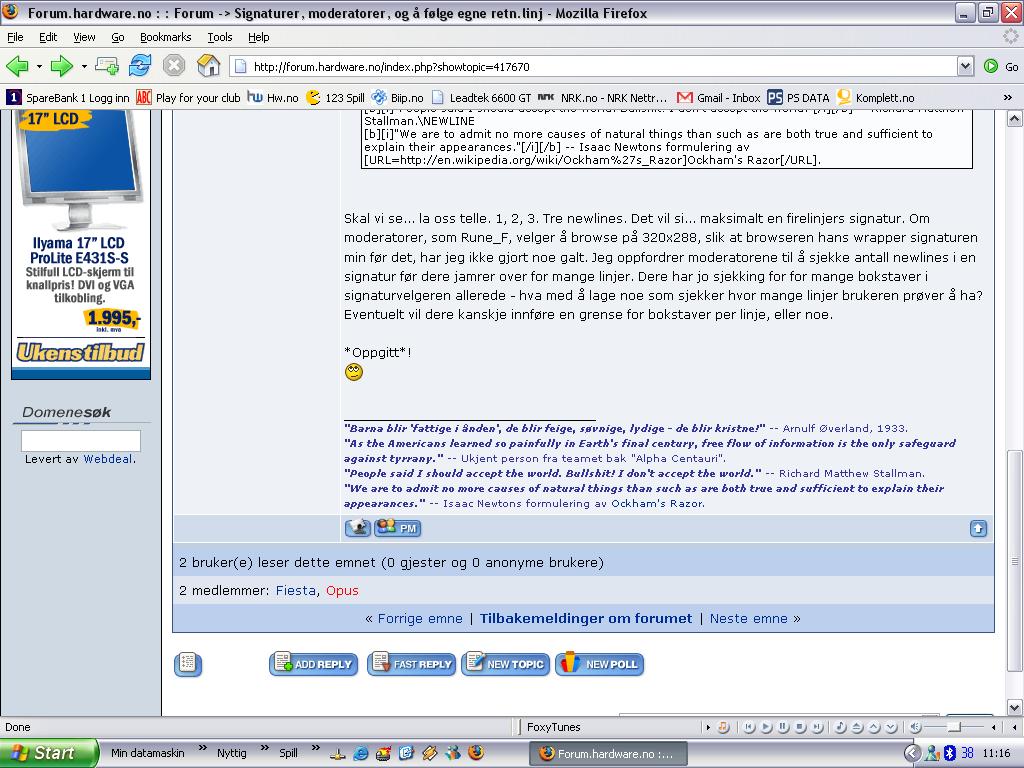Reload the page with the blue refresh icon
The height and width of the screenshot is (768, 1024).
(x=140, y=66)
